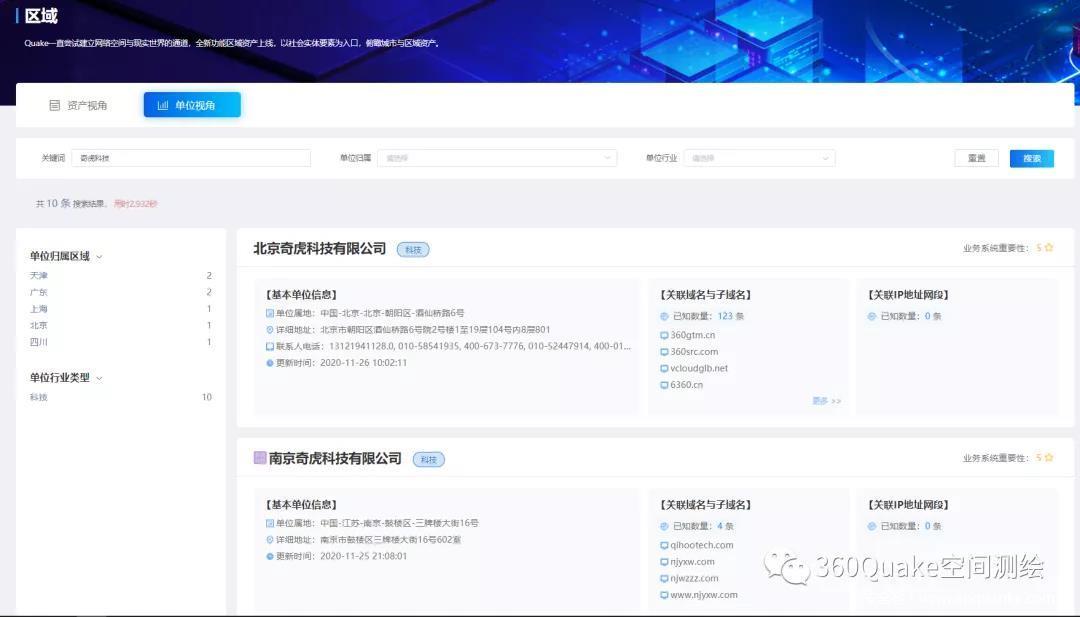The image size is (1080, 617).
Task: Click the 科技 tag beside 北京奇虎科技有限公司
Action: 413,249
